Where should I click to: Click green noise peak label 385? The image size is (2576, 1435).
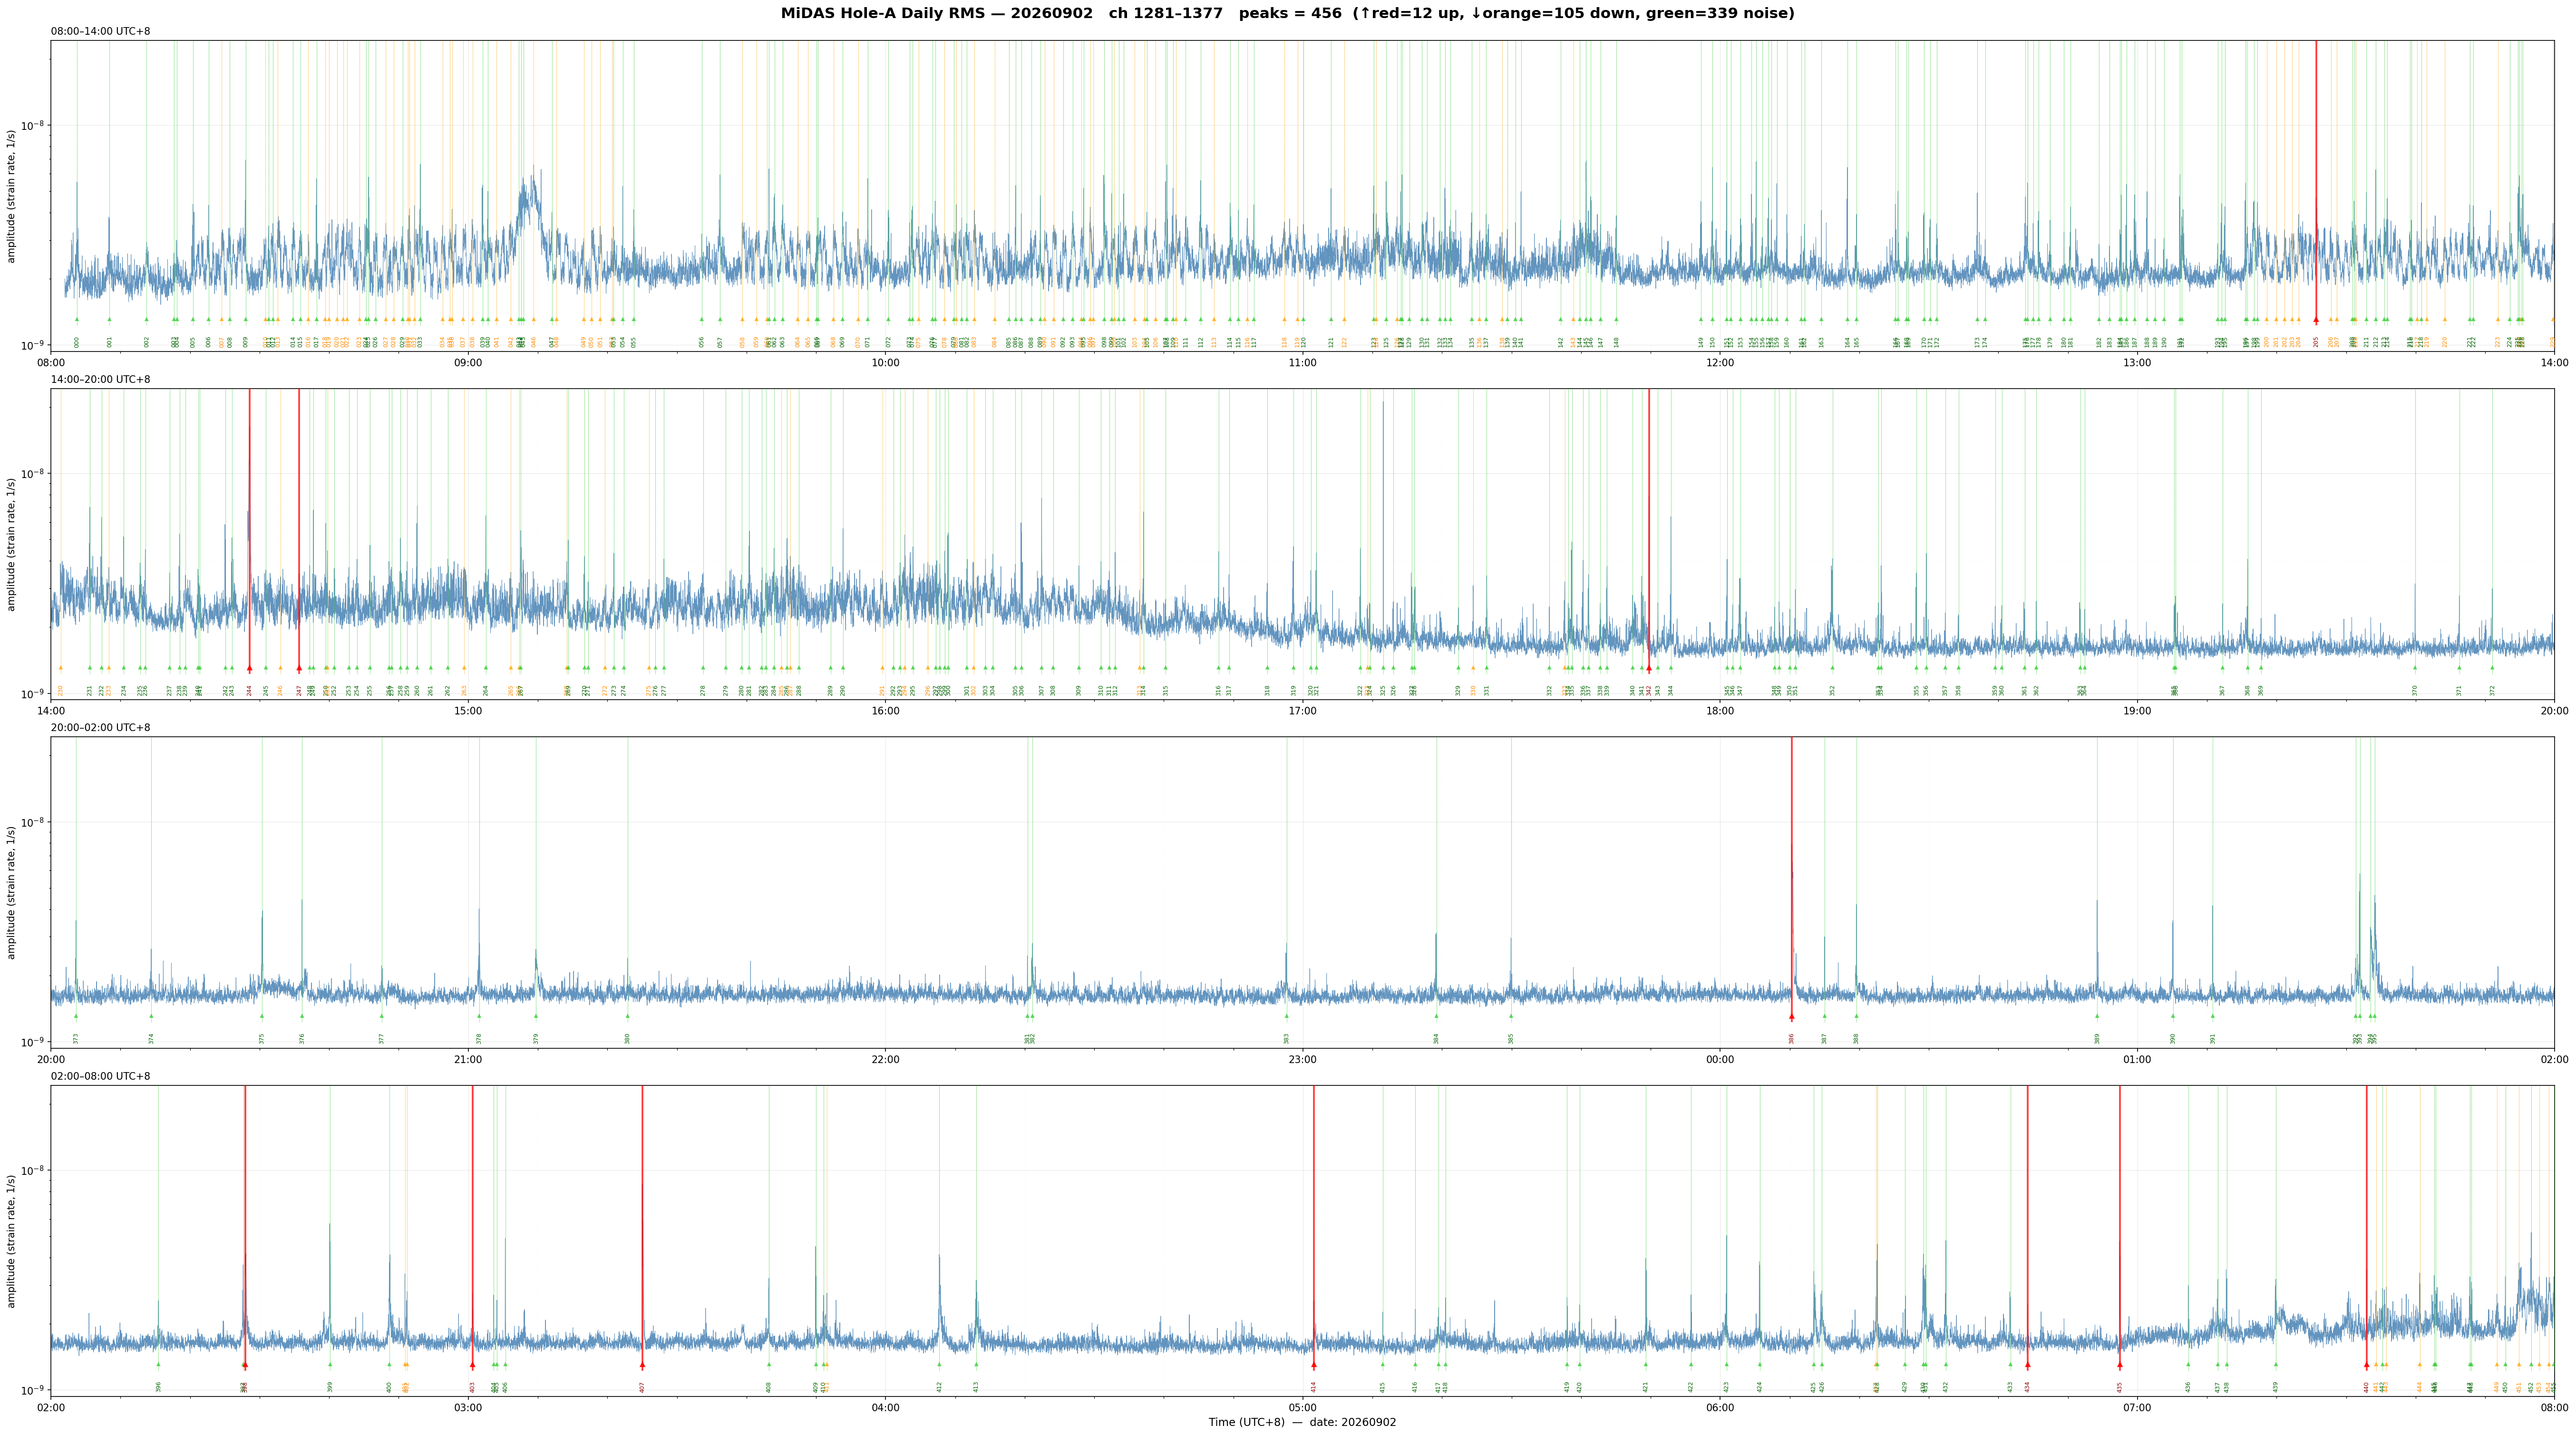point(1511,1038)
